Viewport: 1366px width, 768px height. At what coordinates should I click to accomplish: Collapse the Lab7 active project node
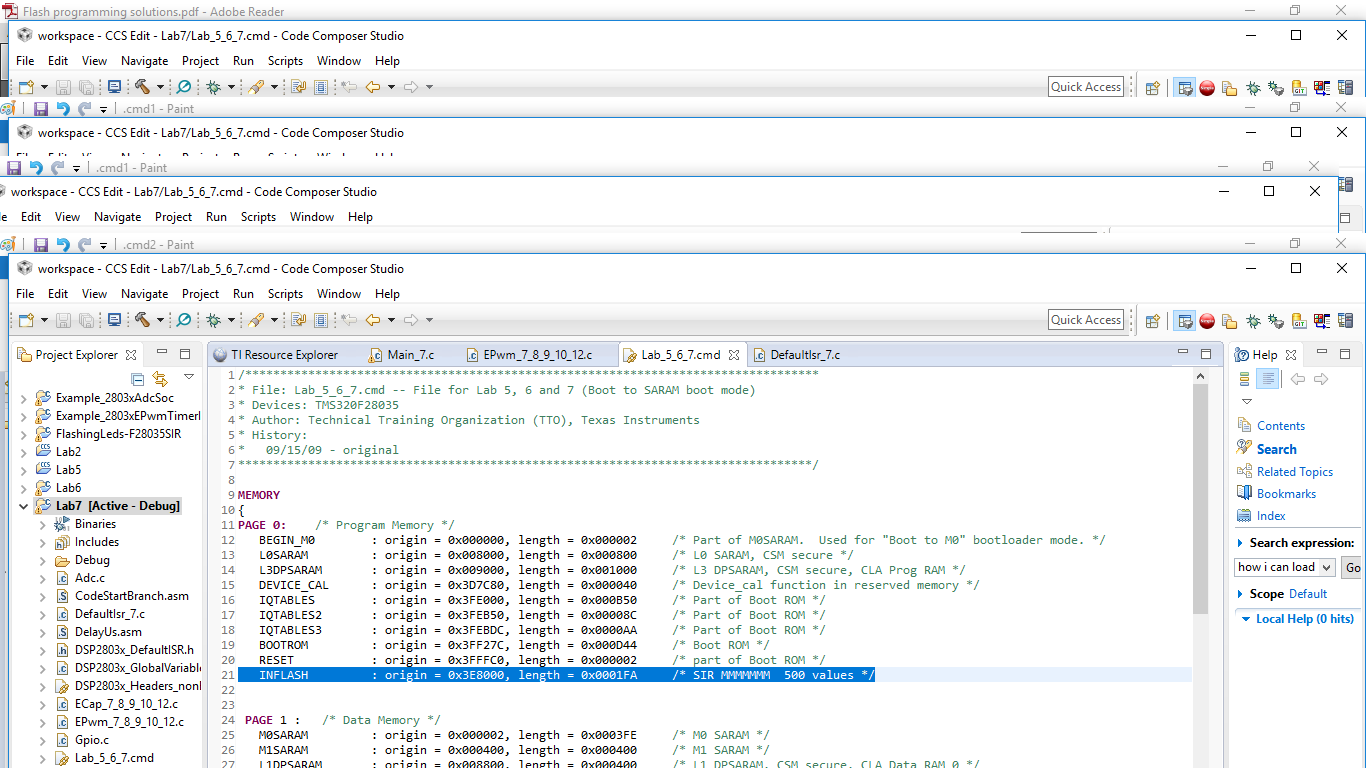[x=24, y=506]
